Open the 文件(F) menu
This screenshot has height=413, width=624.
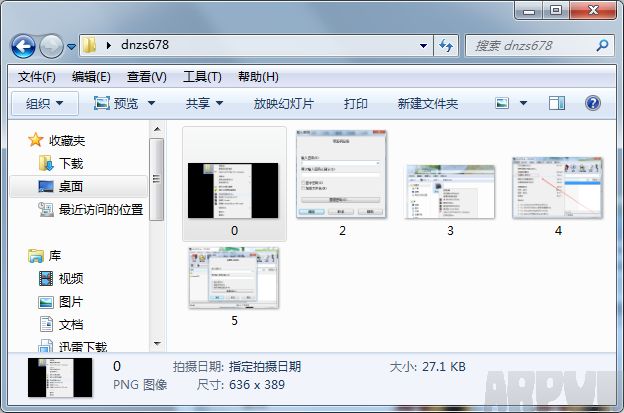[x=37, y=76]
